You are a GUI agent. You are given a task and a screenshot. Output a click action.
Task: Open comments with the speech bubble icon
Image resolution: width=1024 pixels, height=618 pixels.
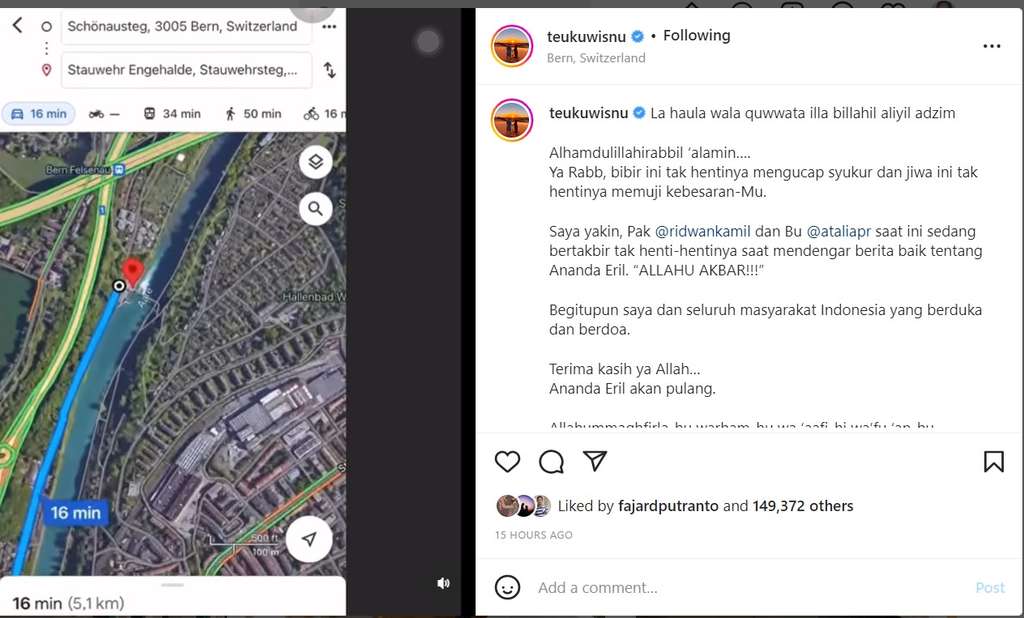551,461
